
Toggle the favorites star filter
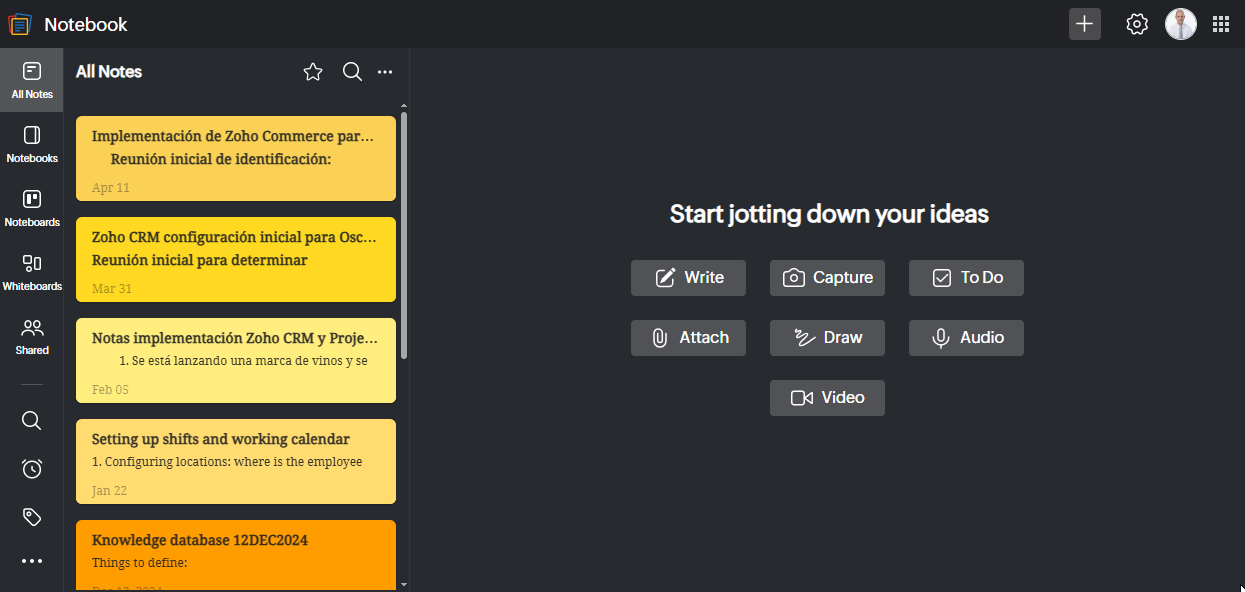click(x=313, y=72)
